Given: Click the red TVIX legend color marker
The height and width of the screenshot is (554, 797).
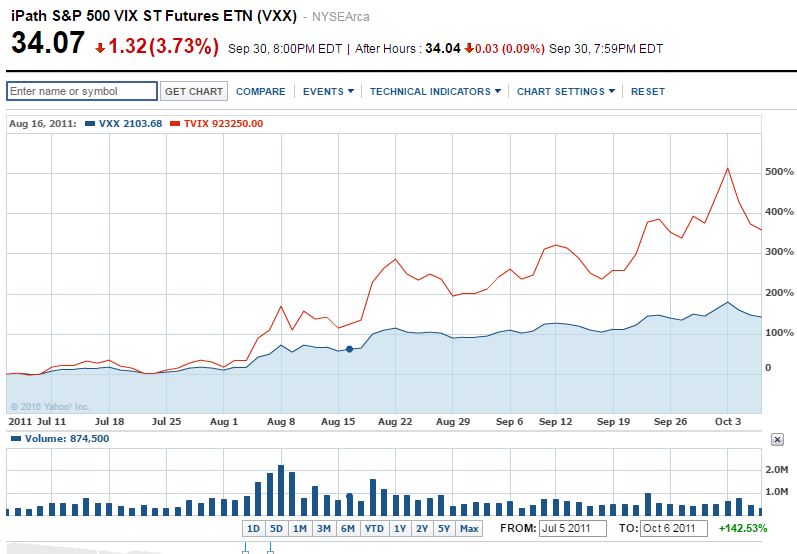Looking at the screenshot, I should point(175,124).
